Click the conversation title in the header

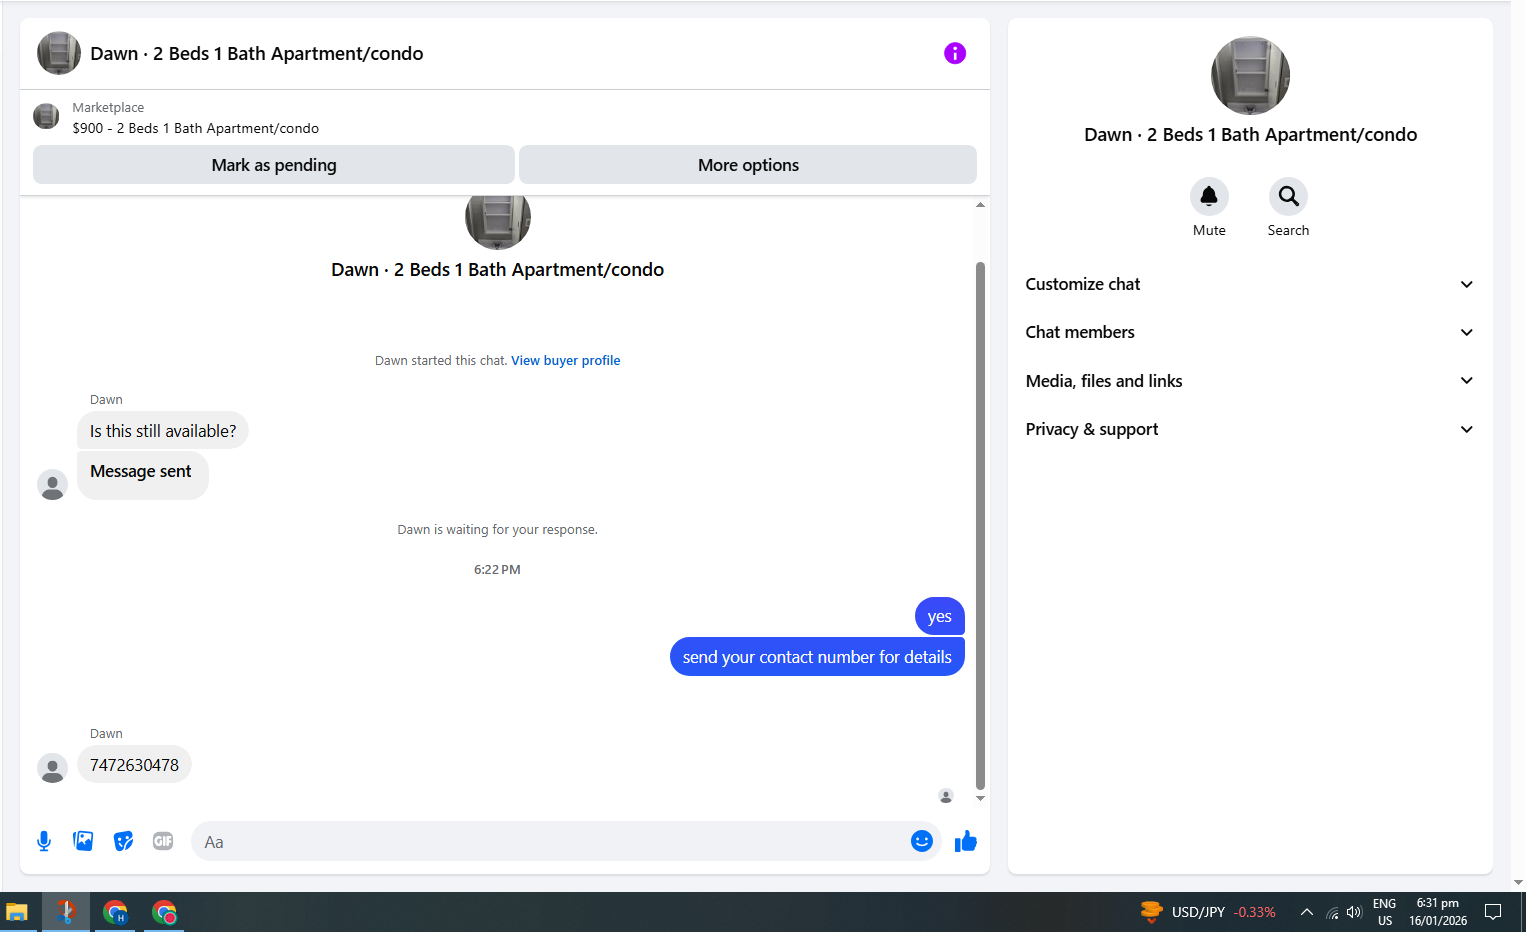pyautogui.click(x=257, y=54)
